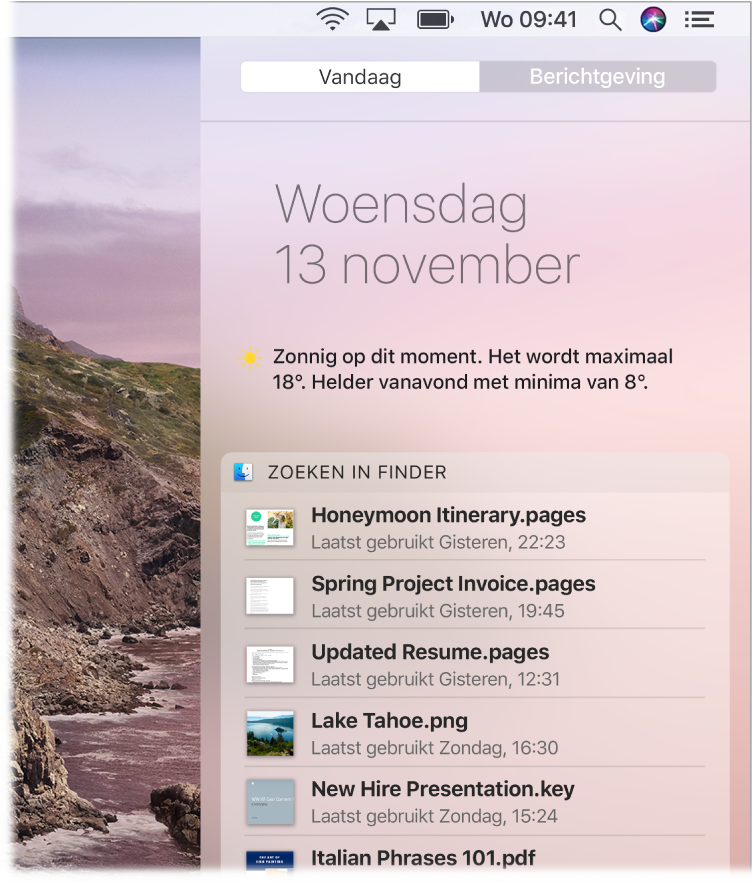Open Honeymoon Itinerary.pages file
The height and width of the screenshot is (883, 753).
[474, 528]
